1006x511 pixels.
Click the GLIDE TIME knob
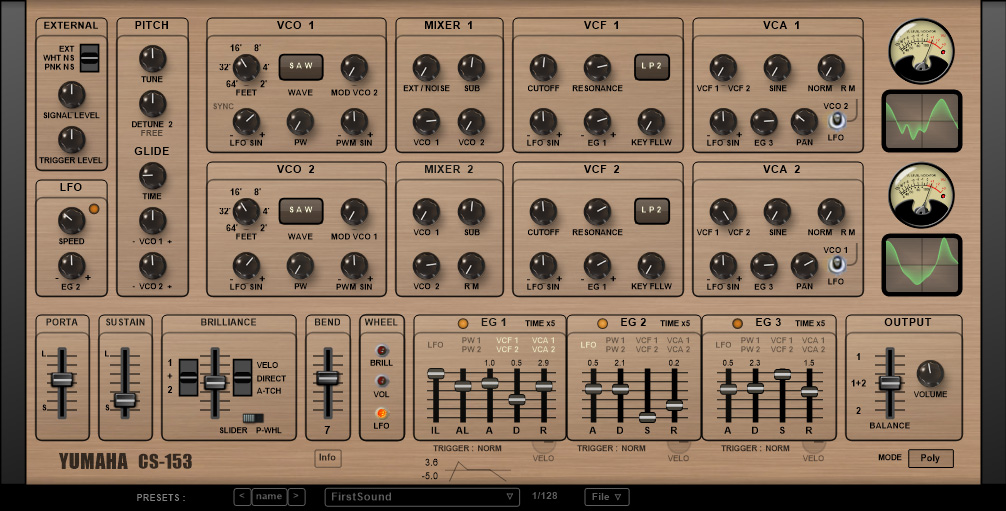tap(152, 175)
